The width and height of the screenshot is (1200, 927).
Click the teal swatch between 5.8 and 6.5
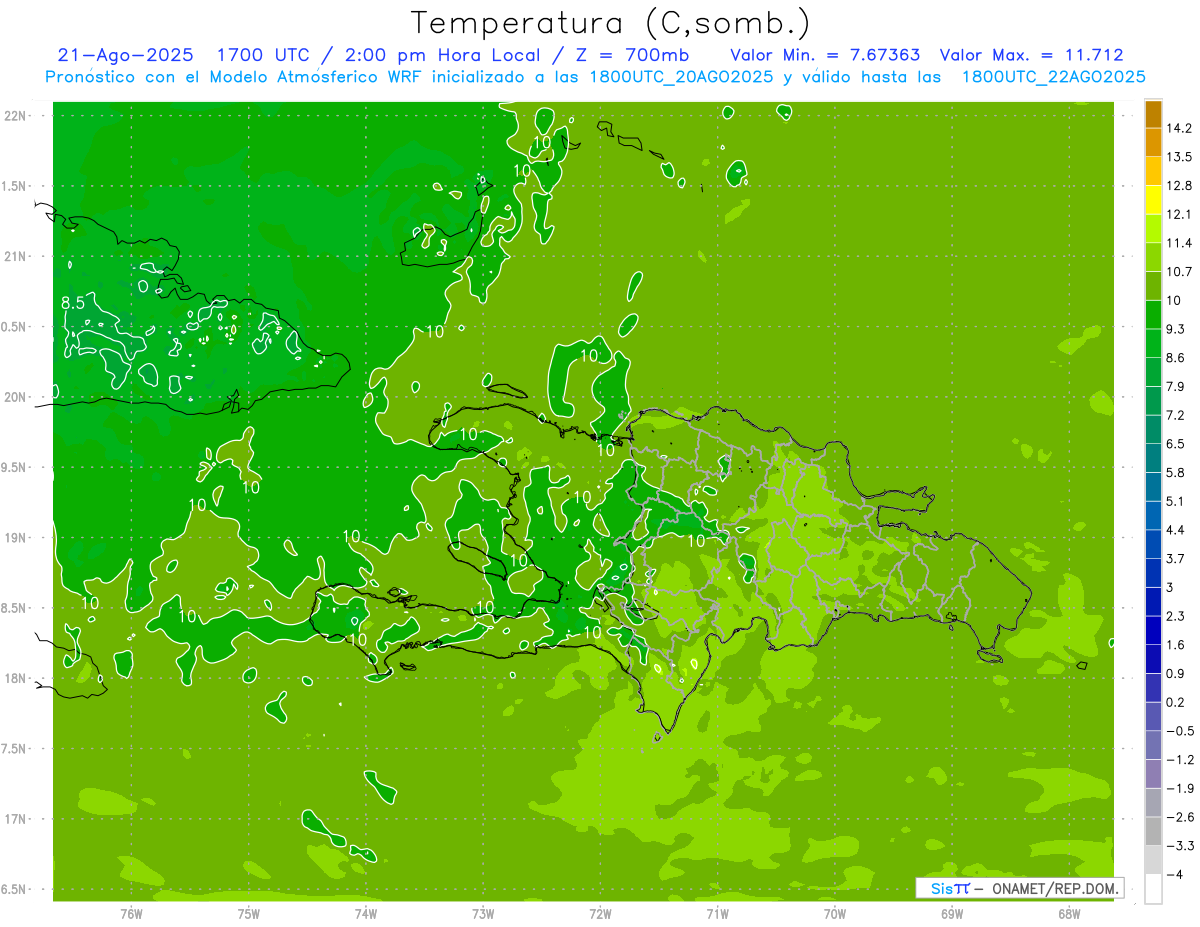point(1153,458)
